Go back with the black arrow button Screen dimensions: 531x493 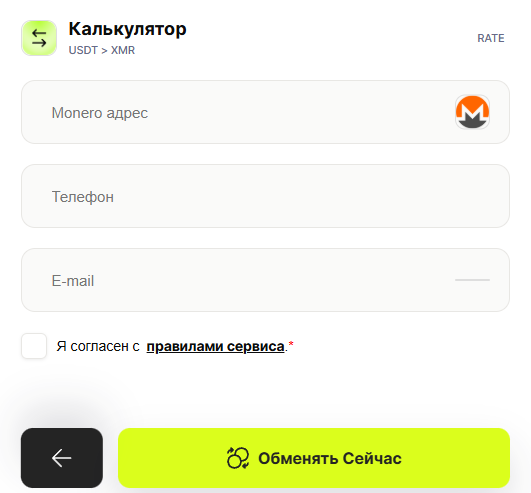[62, 458]
